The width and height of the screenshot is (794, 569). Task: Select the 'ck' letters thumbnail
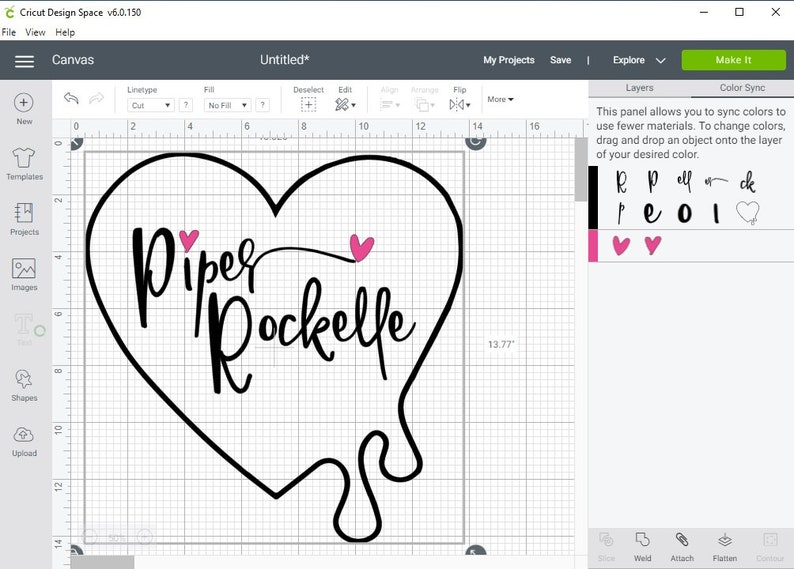pos(748,182)
